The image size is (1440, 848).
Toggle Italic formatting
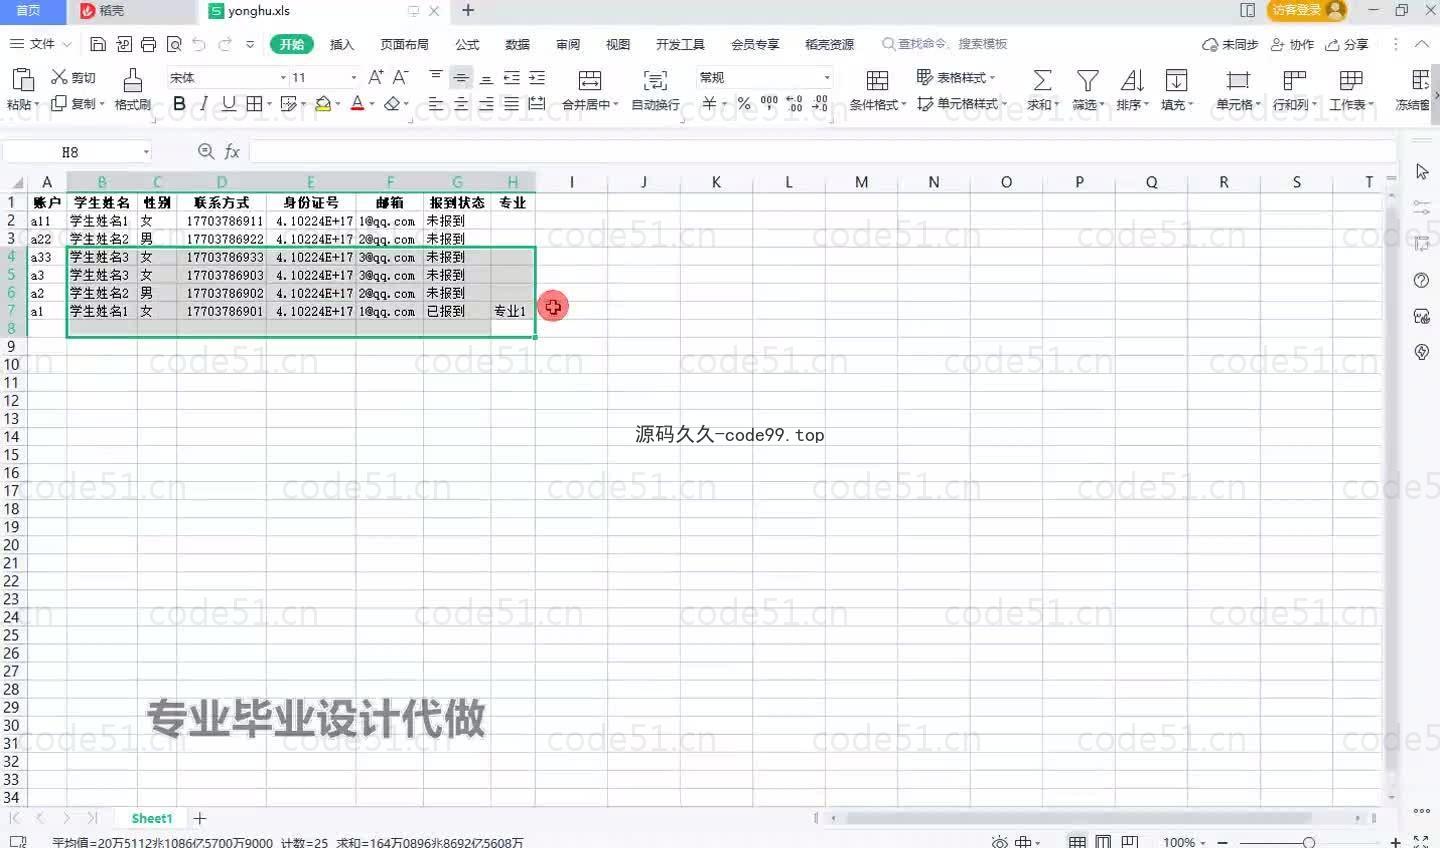pyautogui.click(x=204, y=103)
